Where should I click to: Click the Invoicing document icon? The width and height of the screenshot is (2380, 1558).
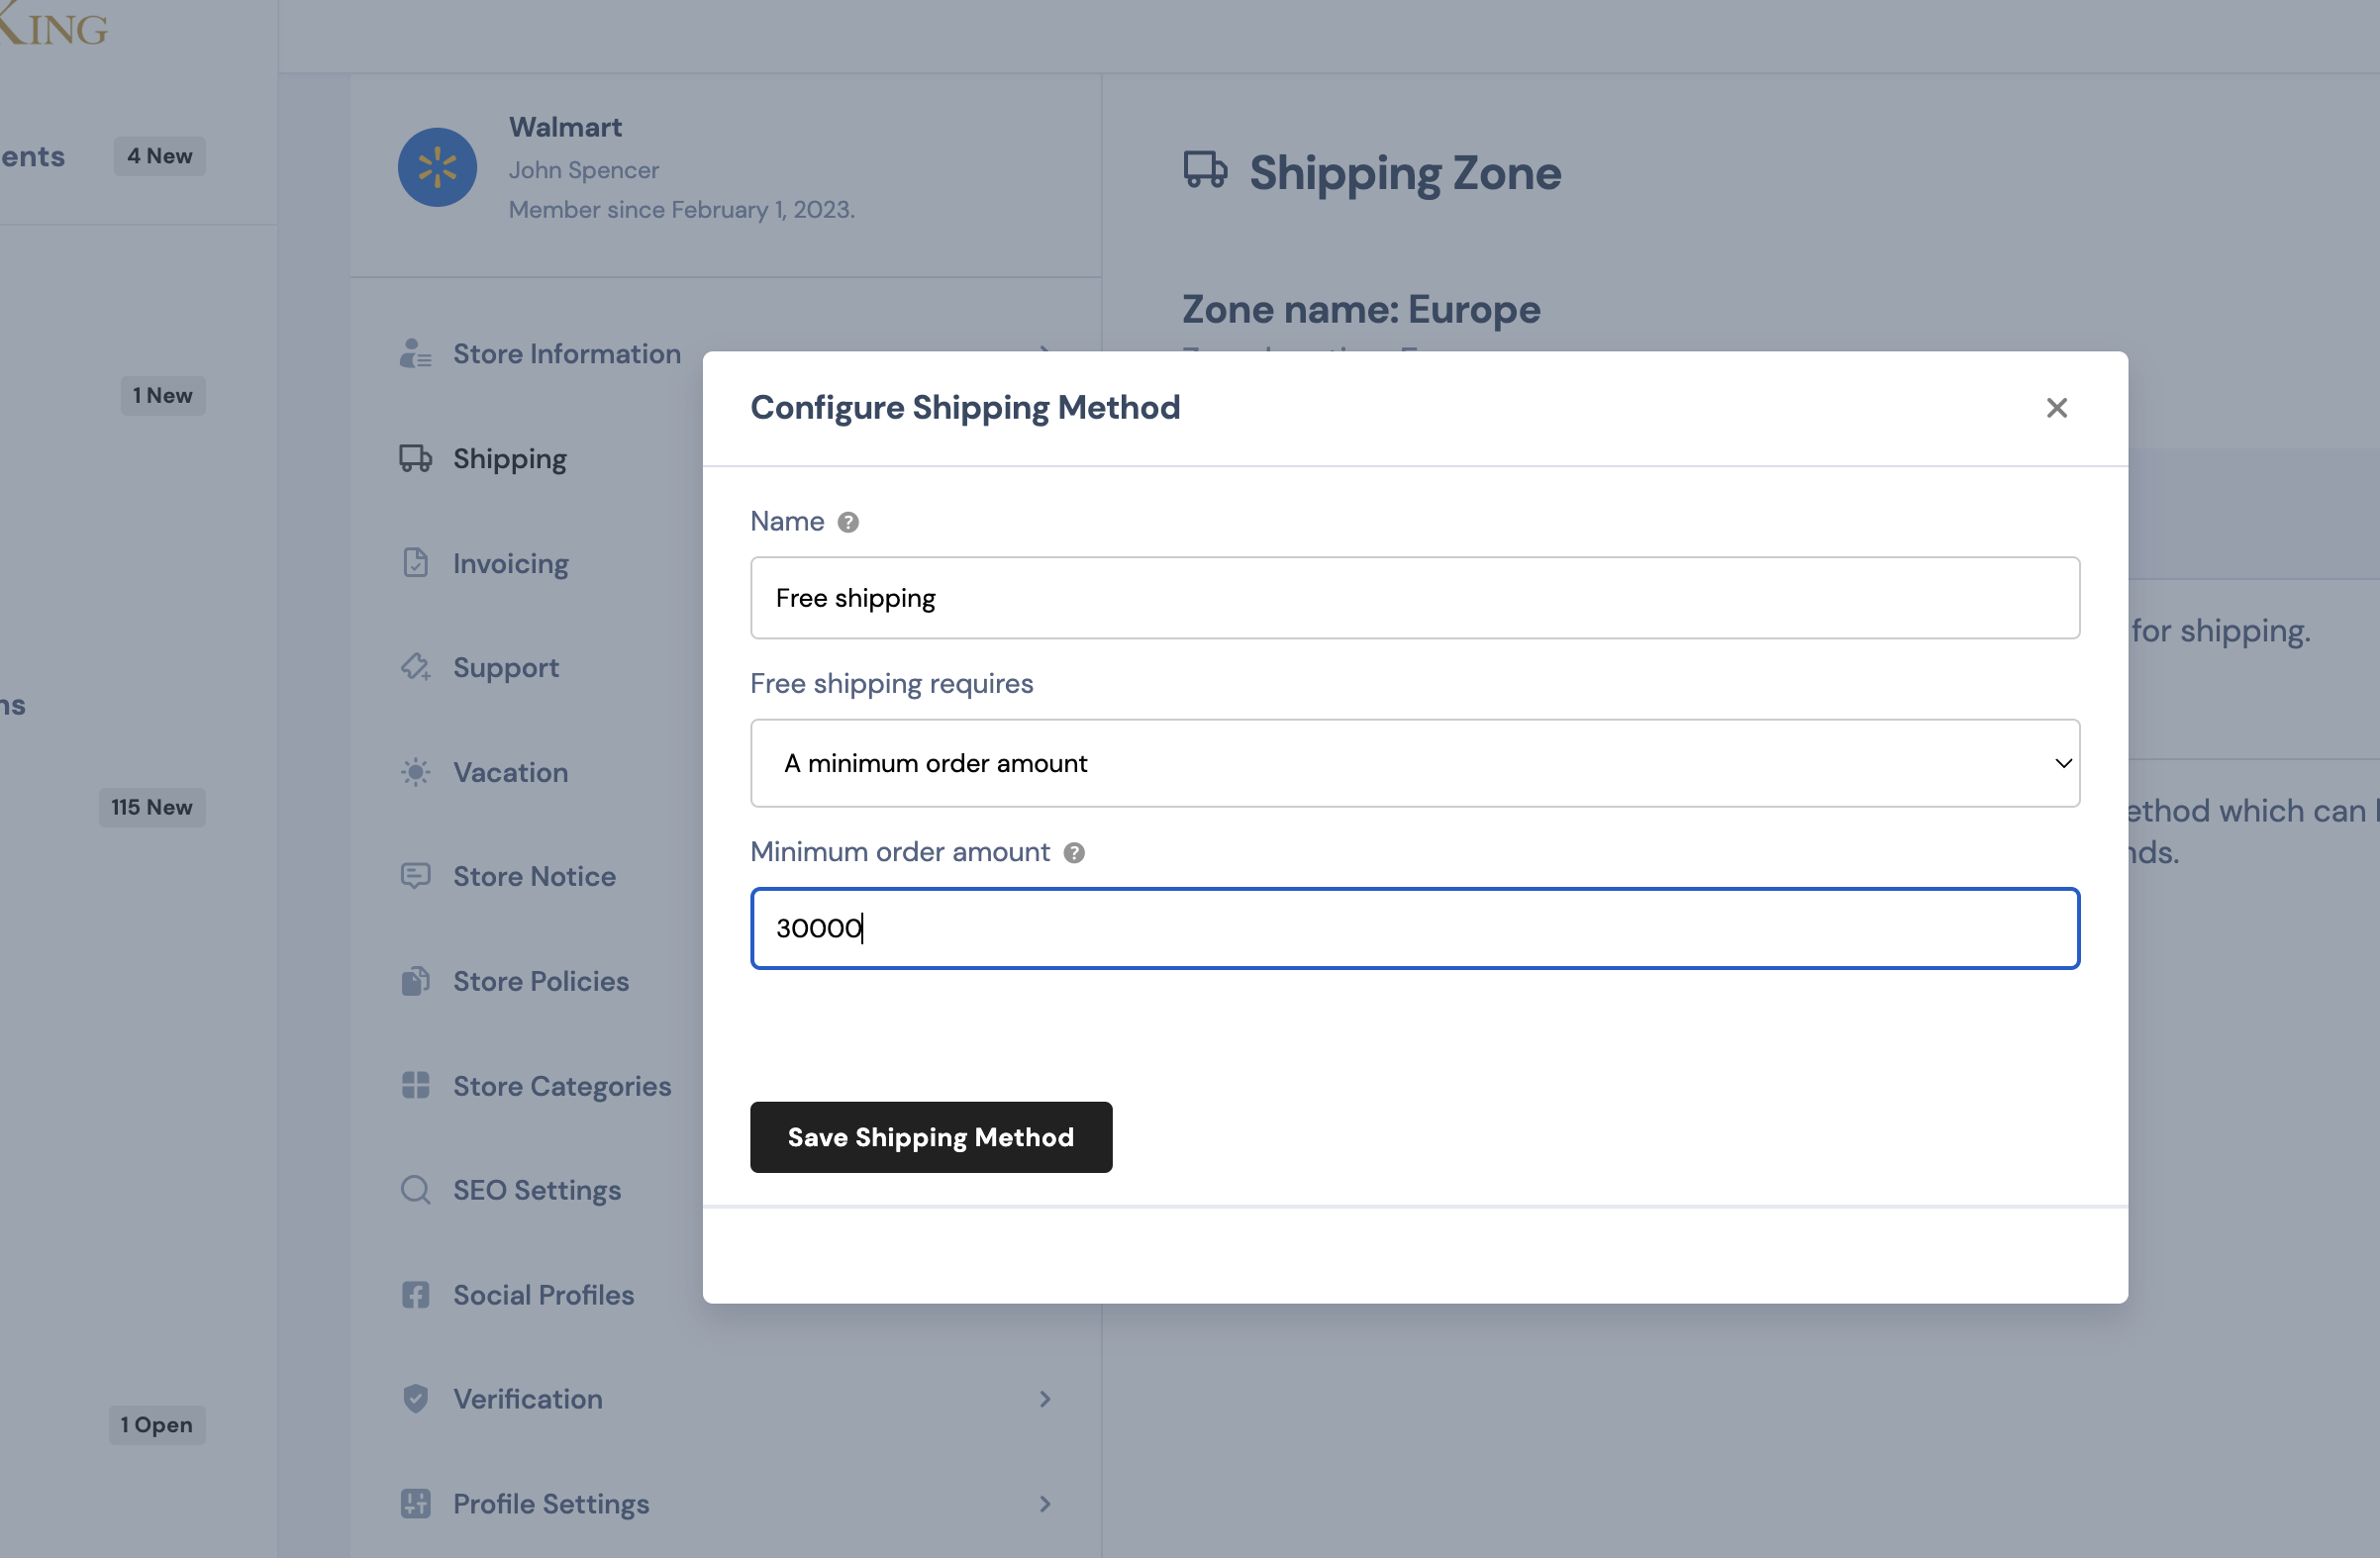pos(415,563)
